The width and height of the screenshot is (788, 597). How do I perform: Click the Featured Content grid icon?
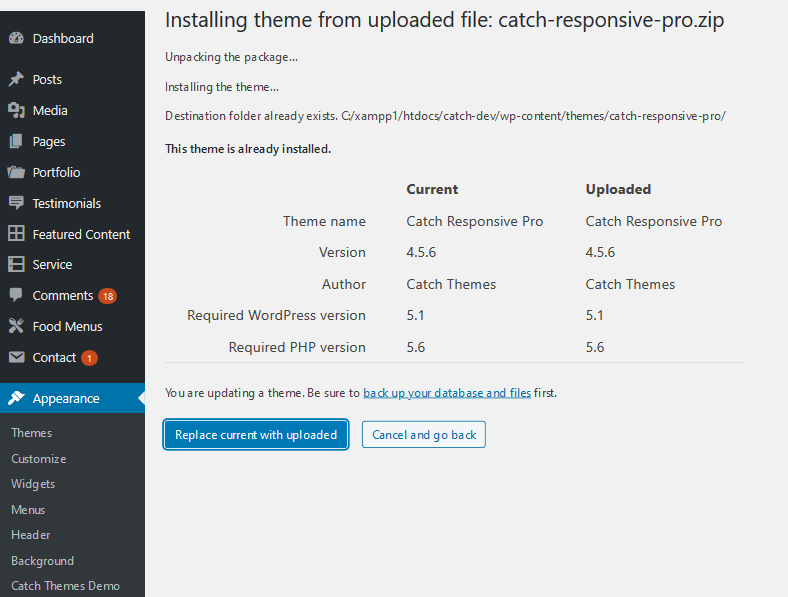point(16,234)
